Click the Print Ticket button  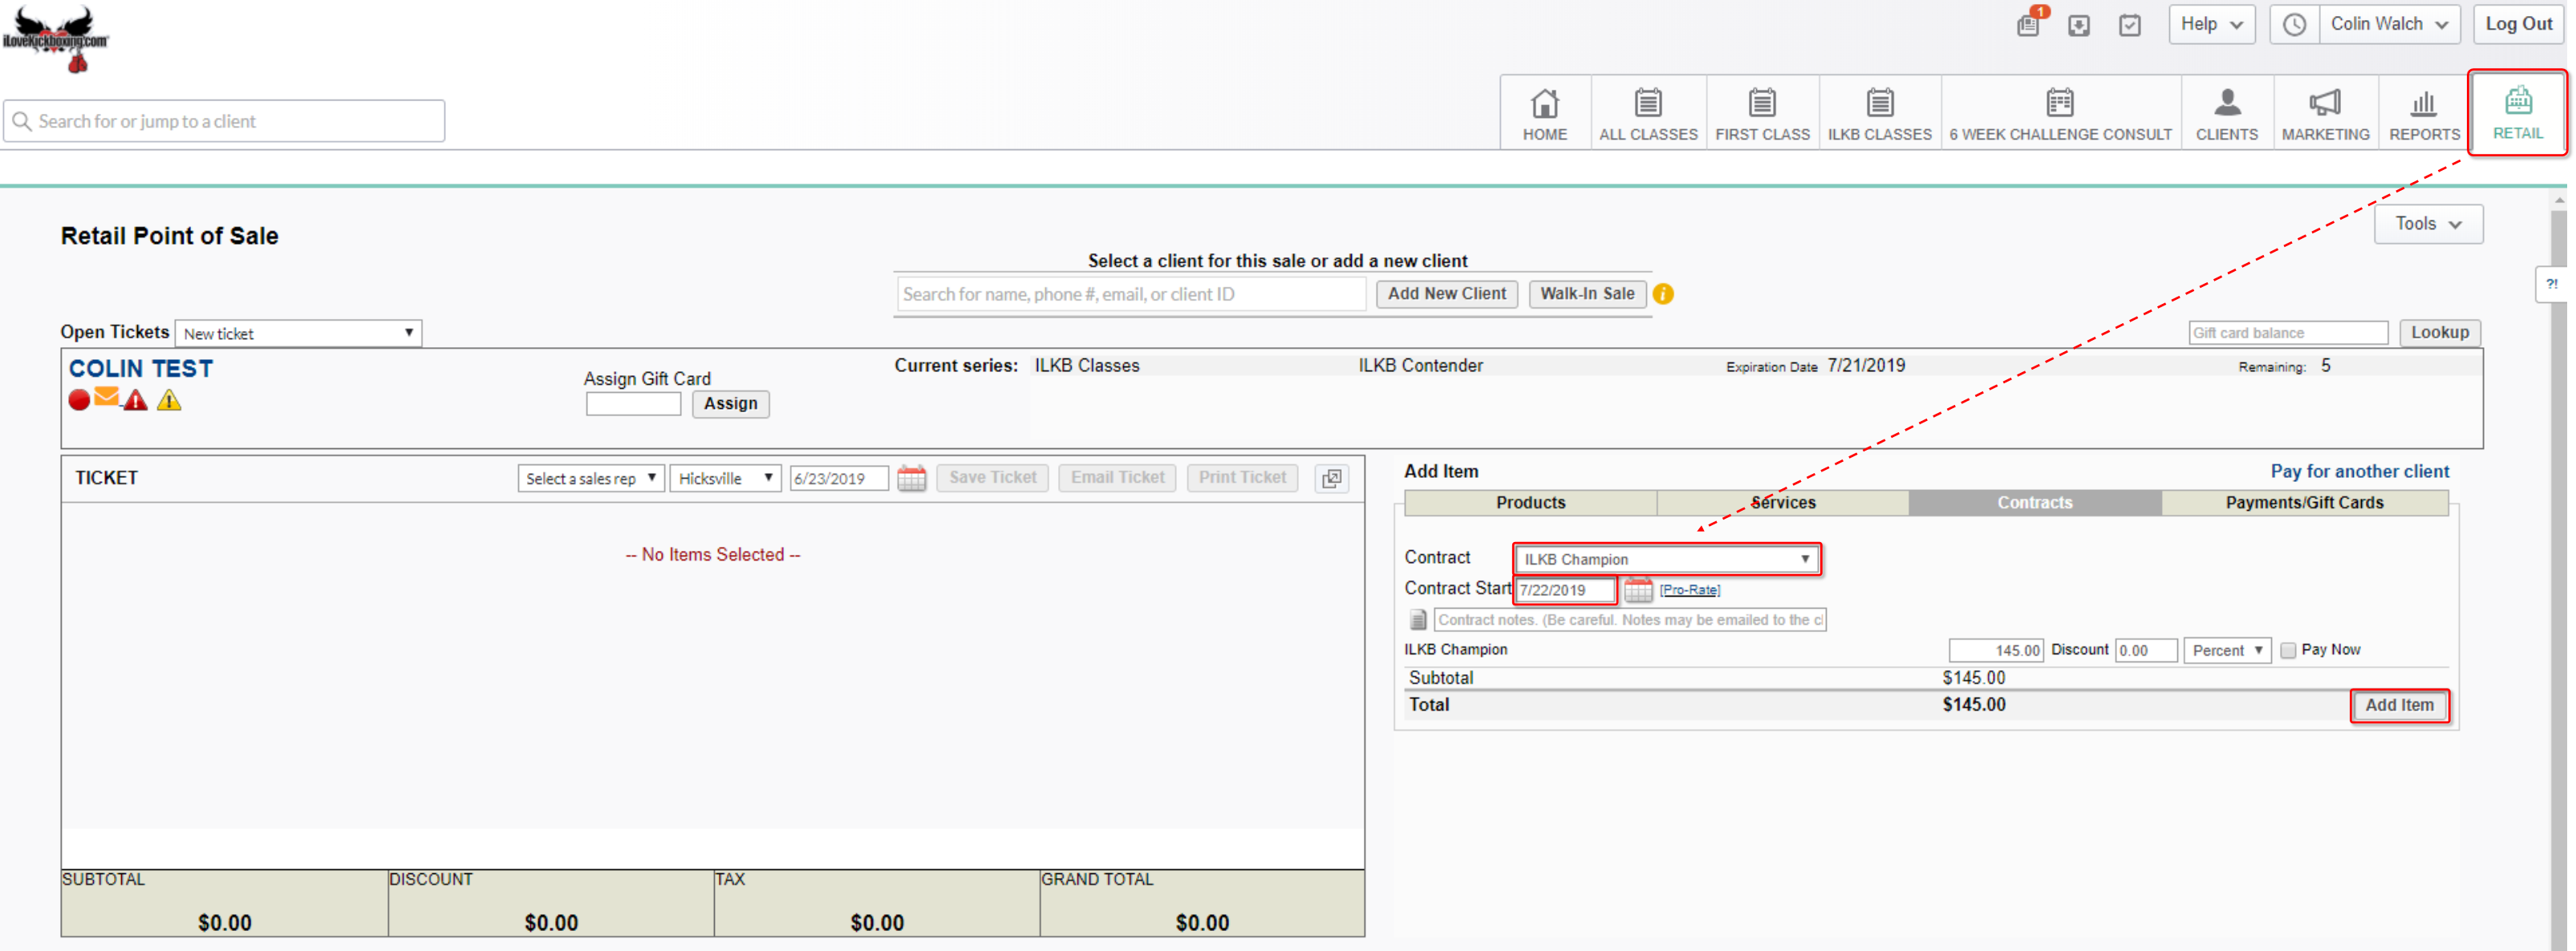[1242, 478]
